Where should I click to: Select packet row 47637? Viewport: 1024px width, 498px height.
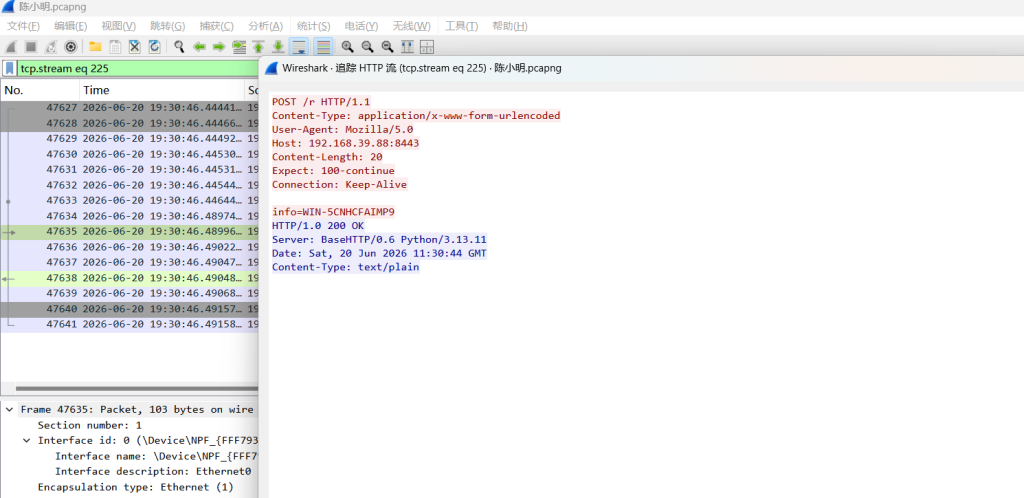[x=129, y=262]
